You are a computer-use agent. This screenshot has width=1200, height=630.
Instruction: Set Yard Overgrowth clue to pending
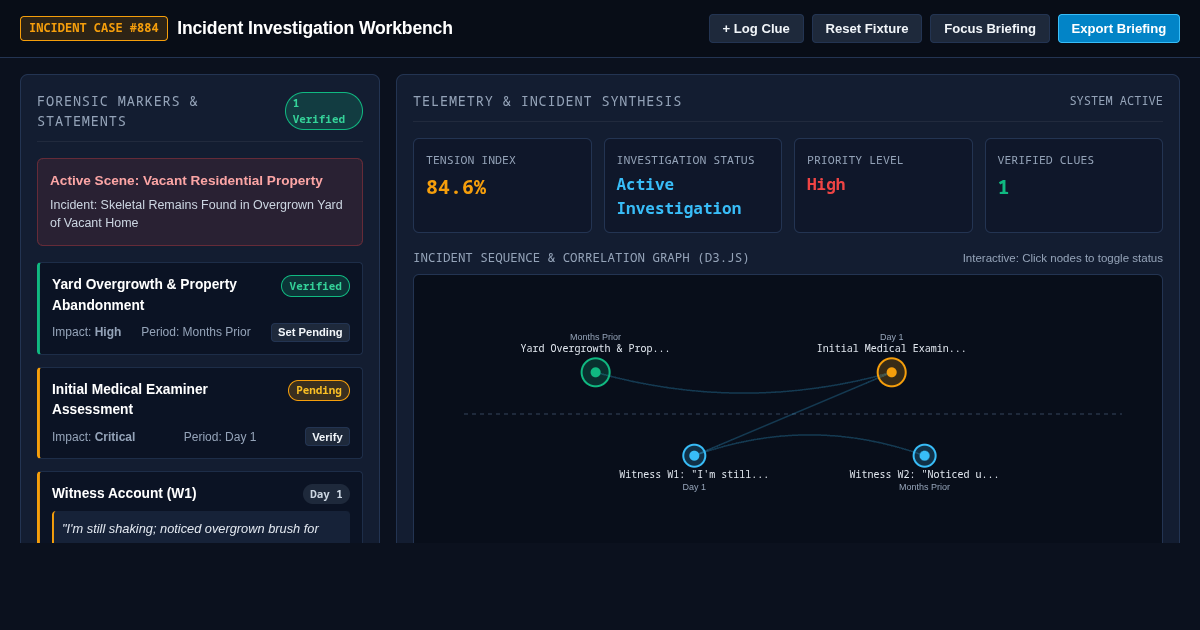coord(310,332)
